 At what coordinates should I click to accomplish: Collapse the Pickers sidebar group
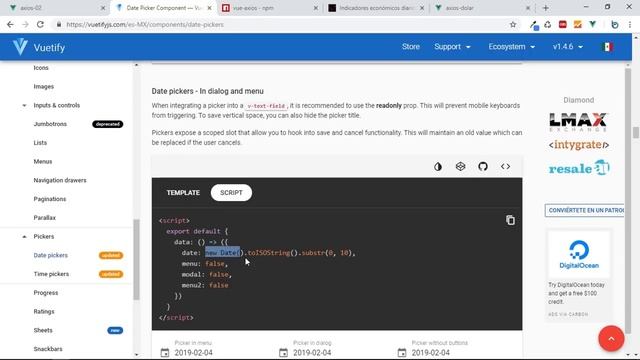[x=24, y=237]
